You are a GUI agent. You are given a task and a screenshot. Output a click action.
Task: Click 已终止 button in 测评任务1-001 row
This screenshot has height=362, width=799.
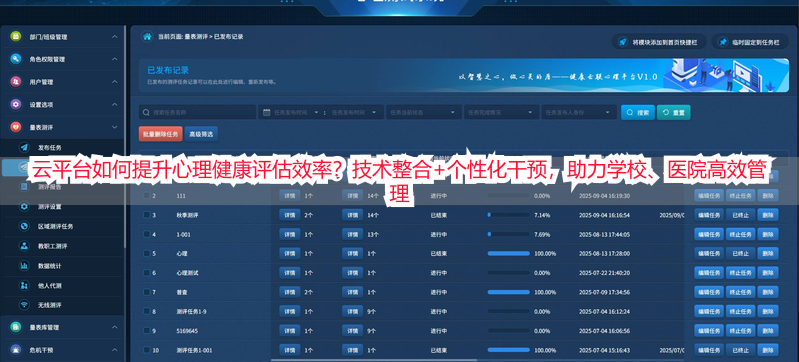740,350
